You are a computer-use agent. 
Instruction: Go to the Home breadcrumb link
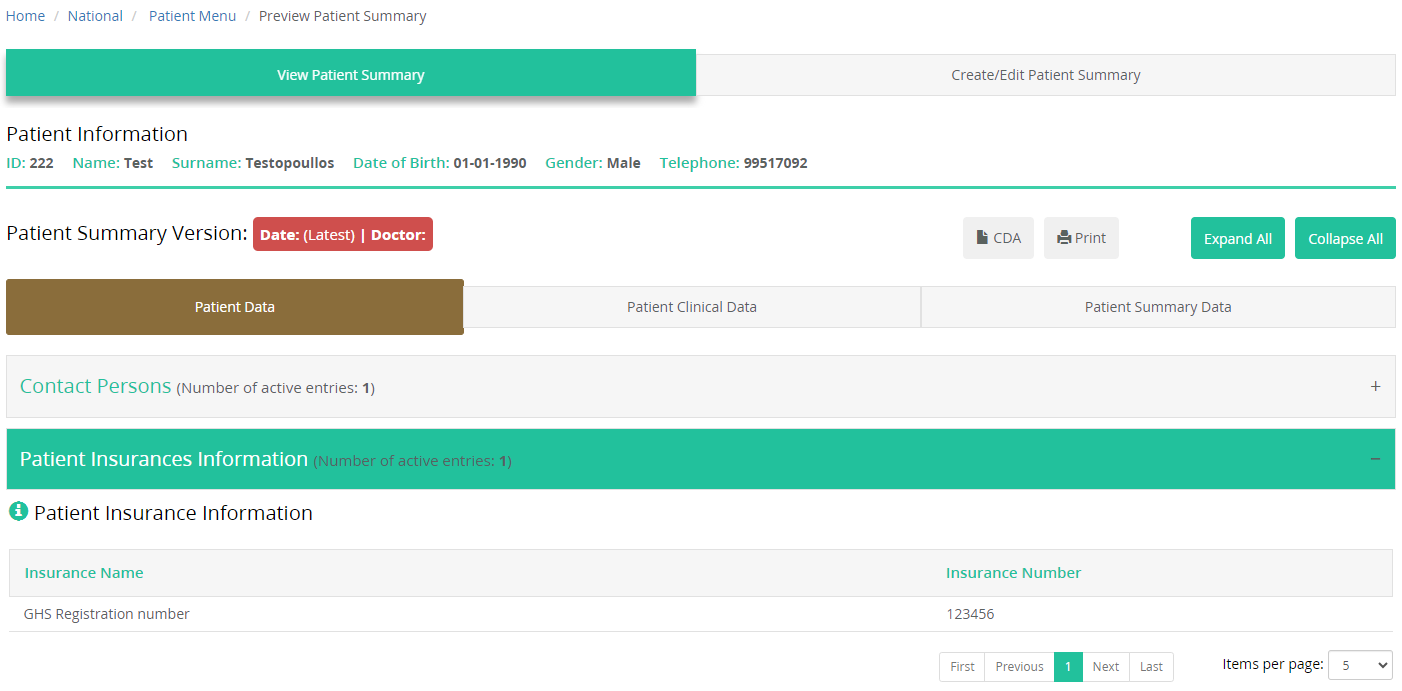click(x=26, y=16)
